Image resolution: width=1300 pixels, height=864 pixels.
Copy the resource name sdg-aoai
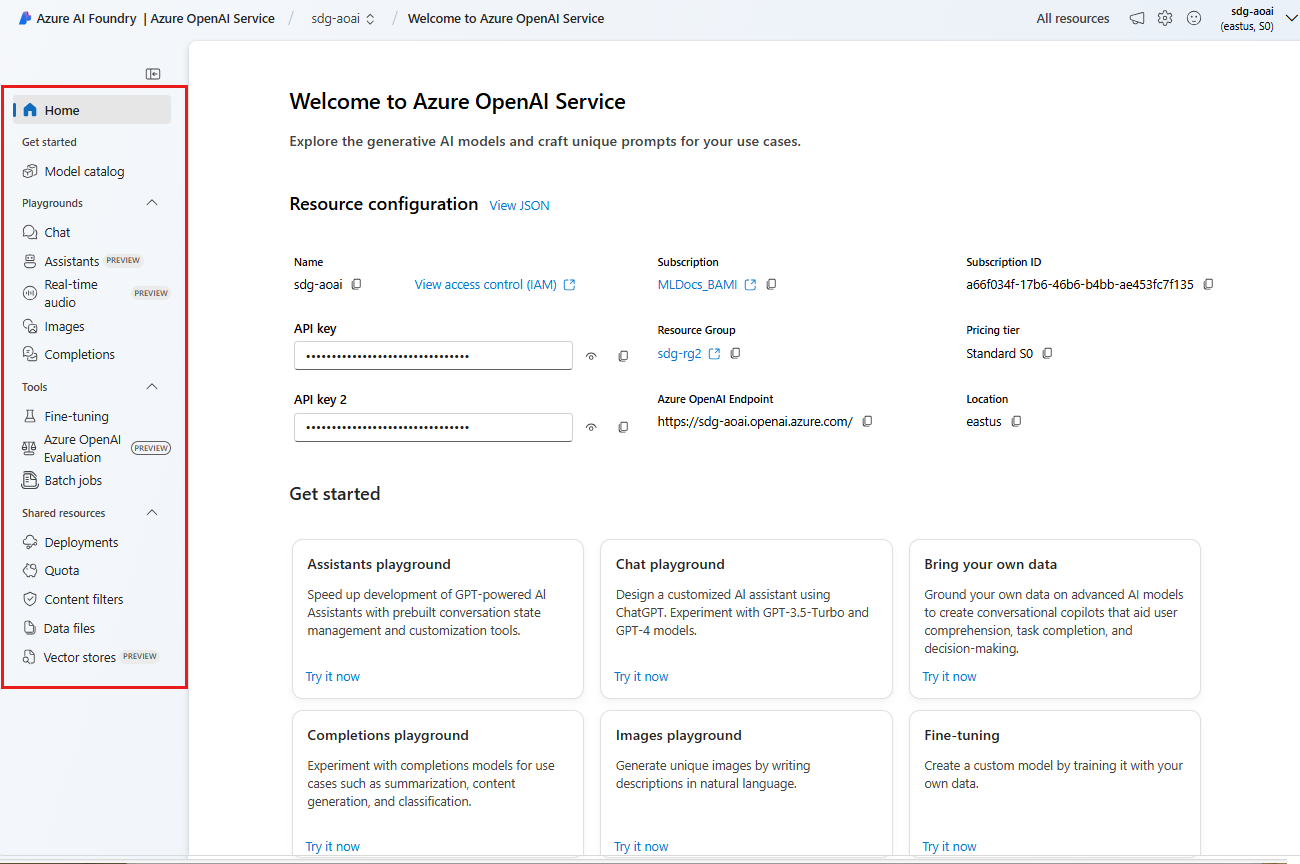pyautogui.click(x=357, y=284)
